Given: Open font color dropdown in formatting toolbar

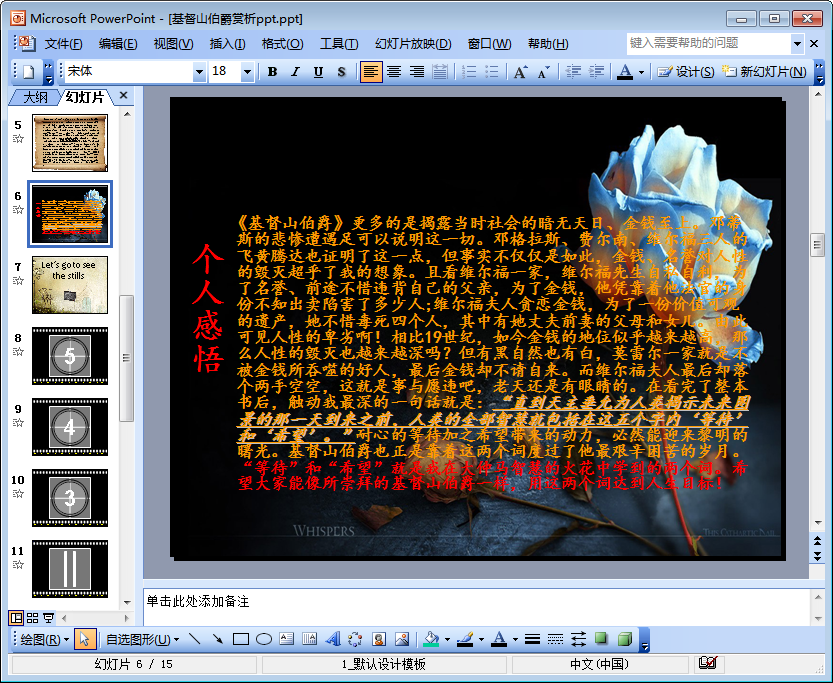Looking at the screenshot, I should coord(642,72).
